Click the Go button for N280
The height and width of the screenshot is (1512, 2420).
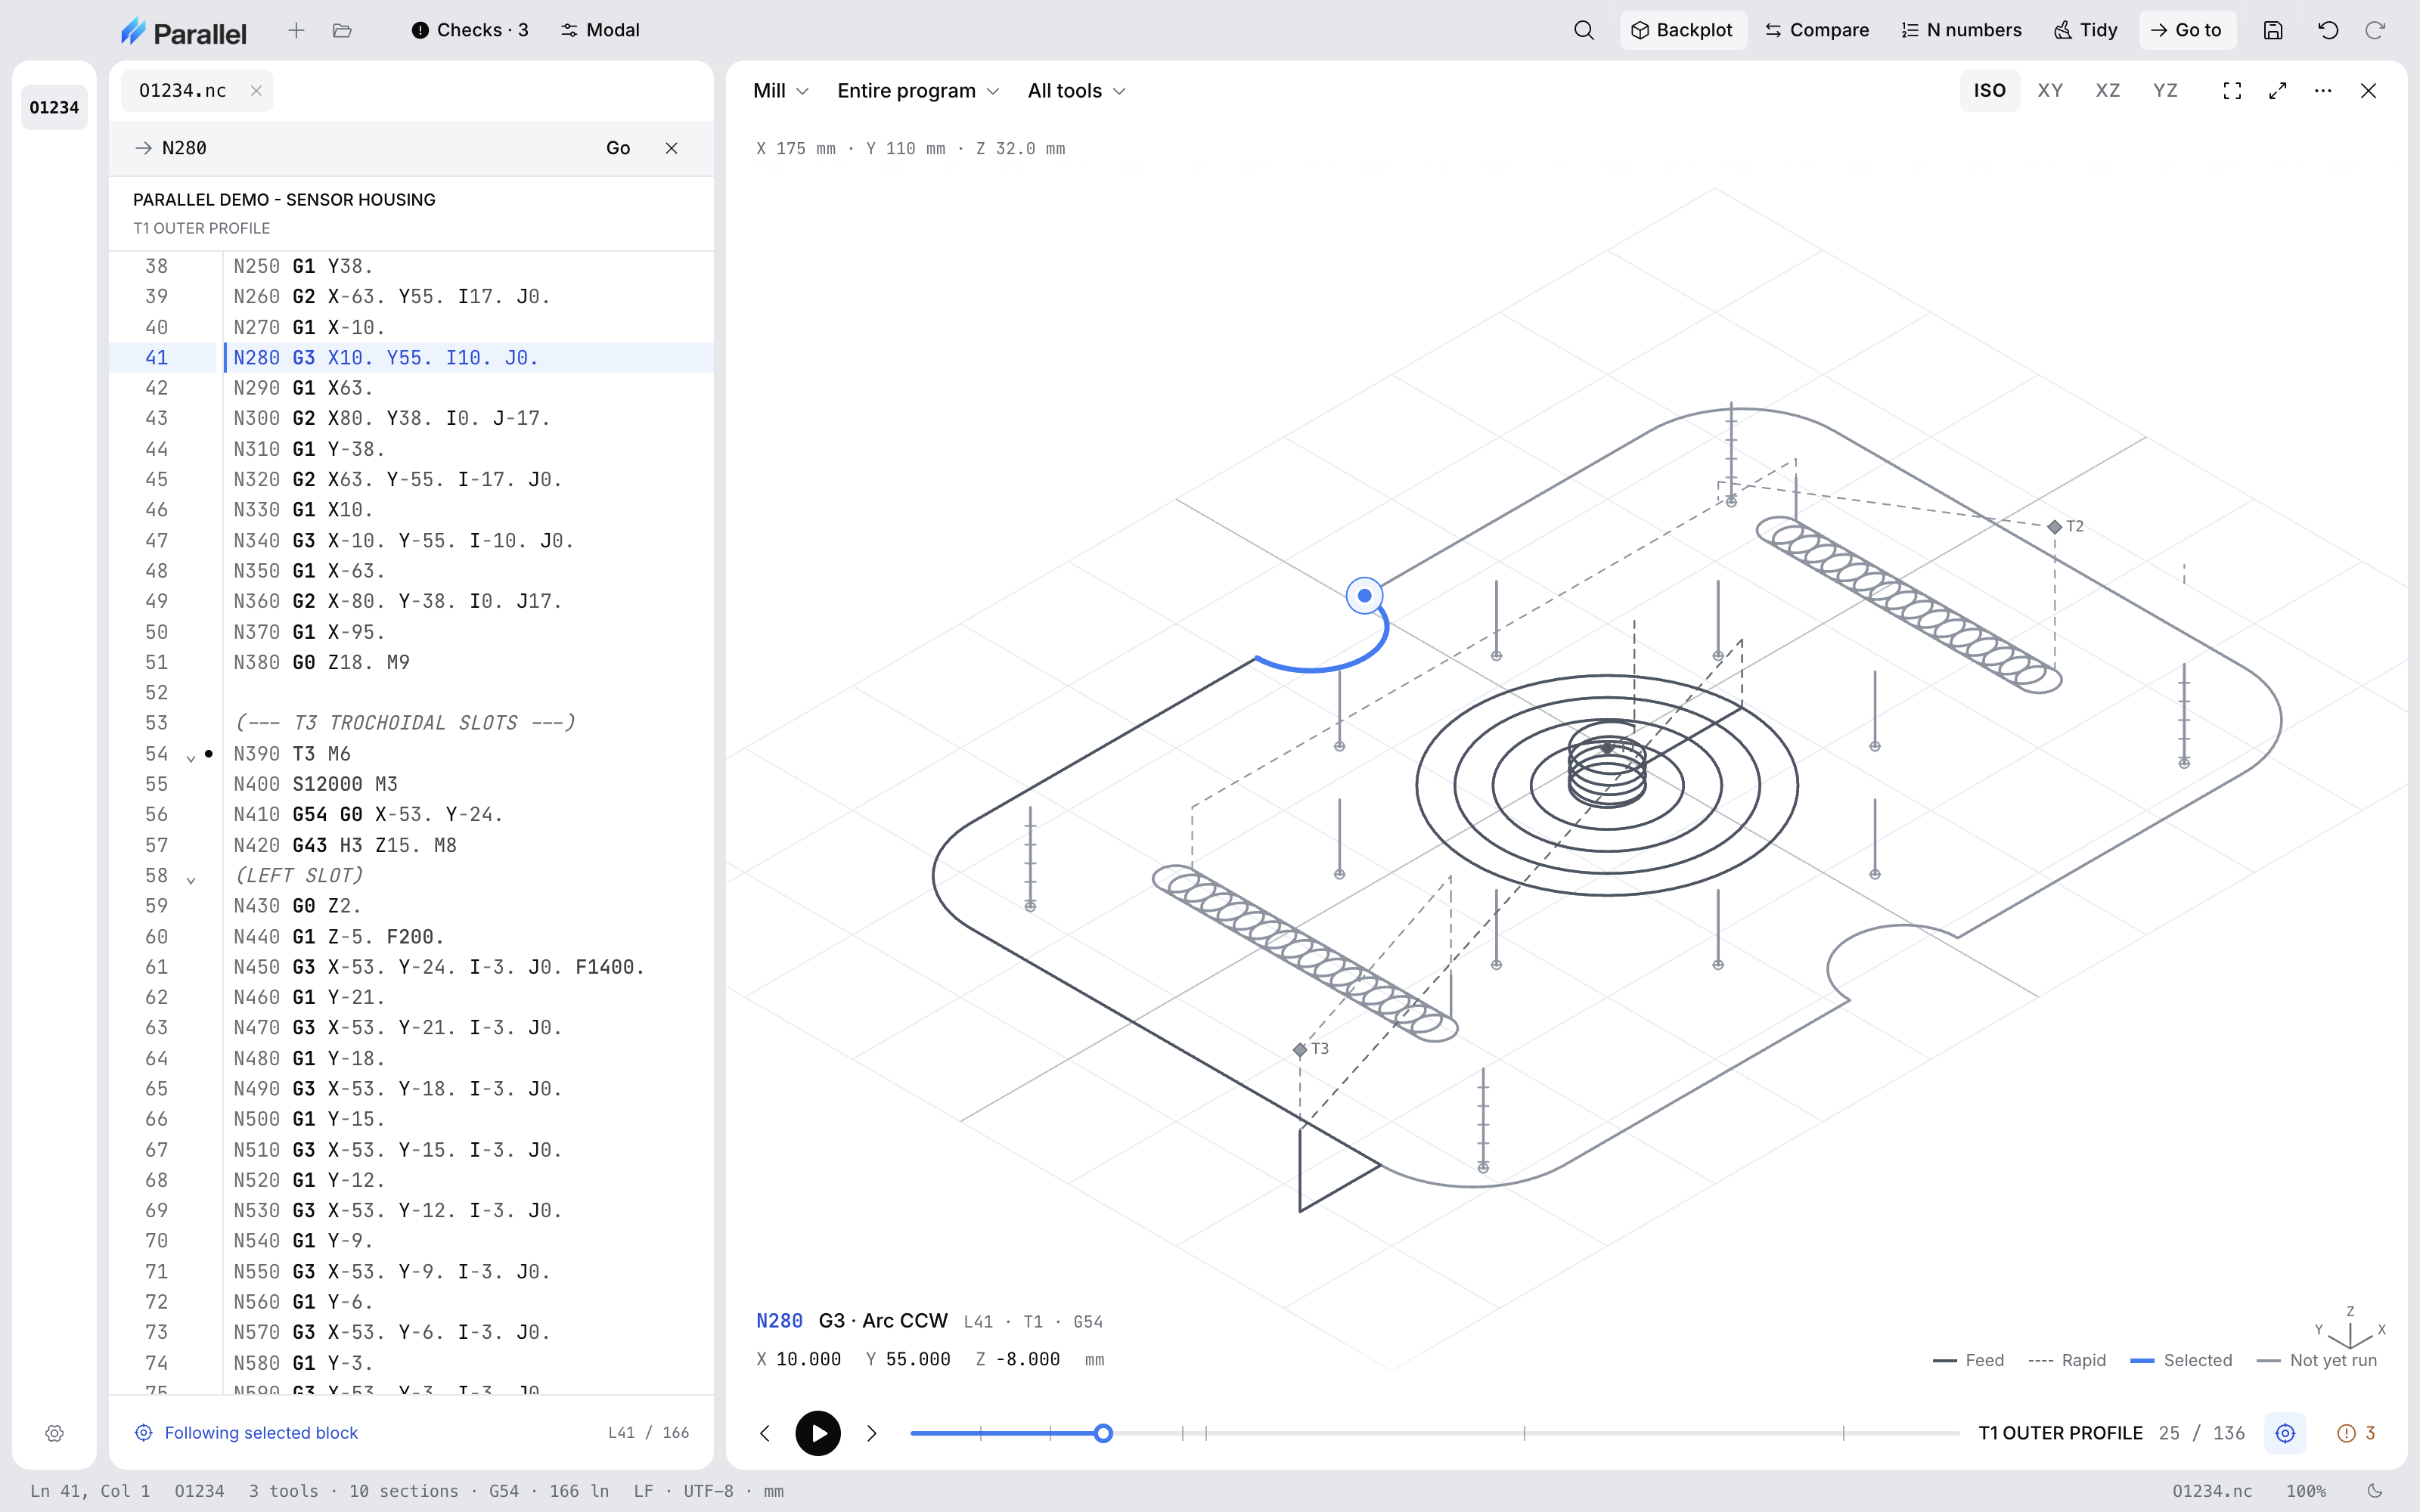click(618, 148)
